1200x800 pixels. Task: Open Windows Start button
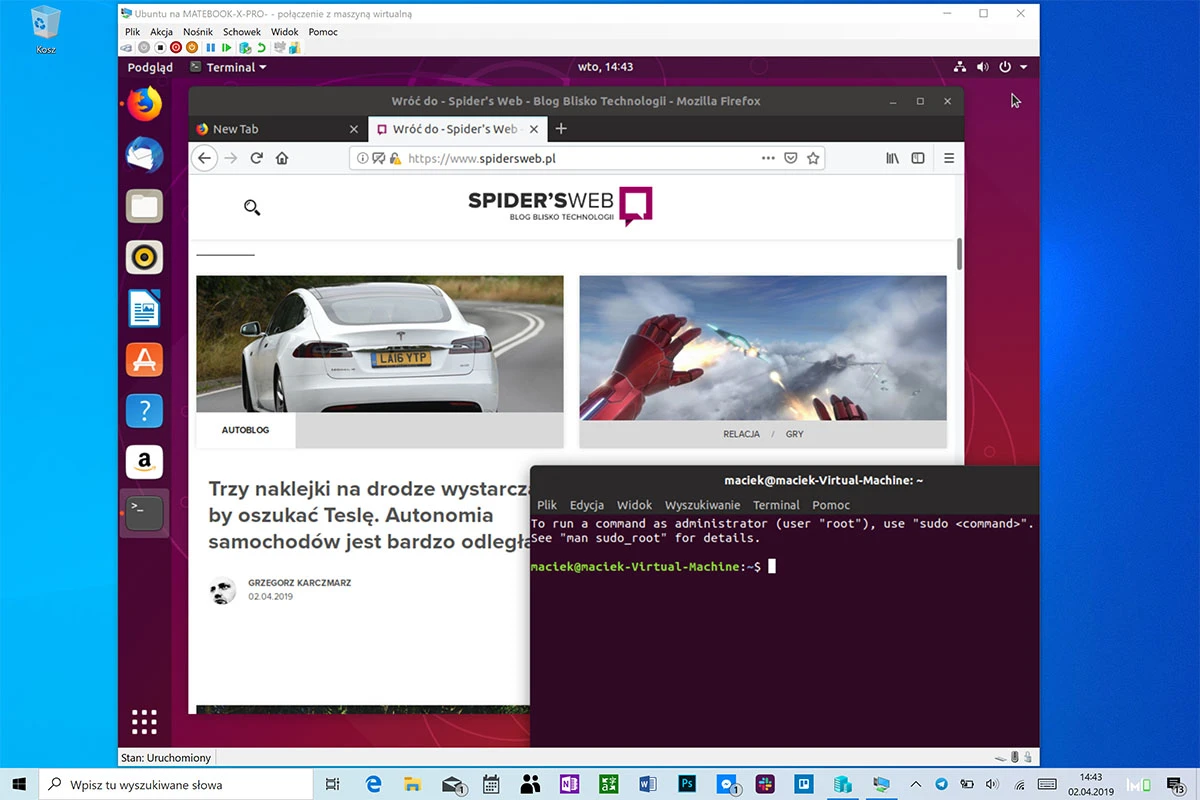[x=18, y=784]
